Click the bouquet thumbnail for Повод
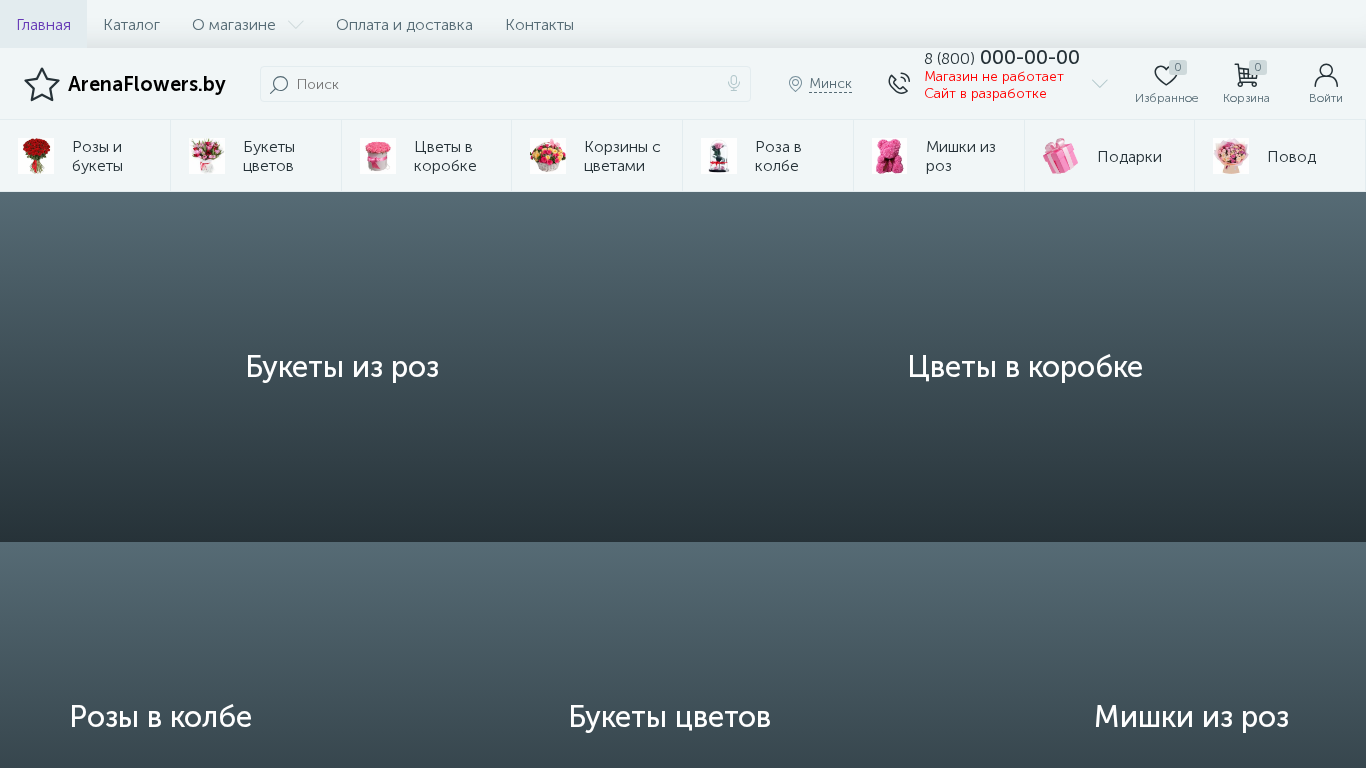 coord(1231,156)
